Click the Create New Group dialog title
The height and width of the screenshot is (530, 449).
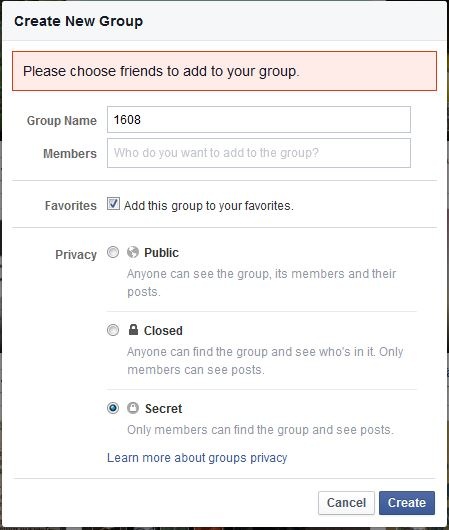[x=78, y=21]
